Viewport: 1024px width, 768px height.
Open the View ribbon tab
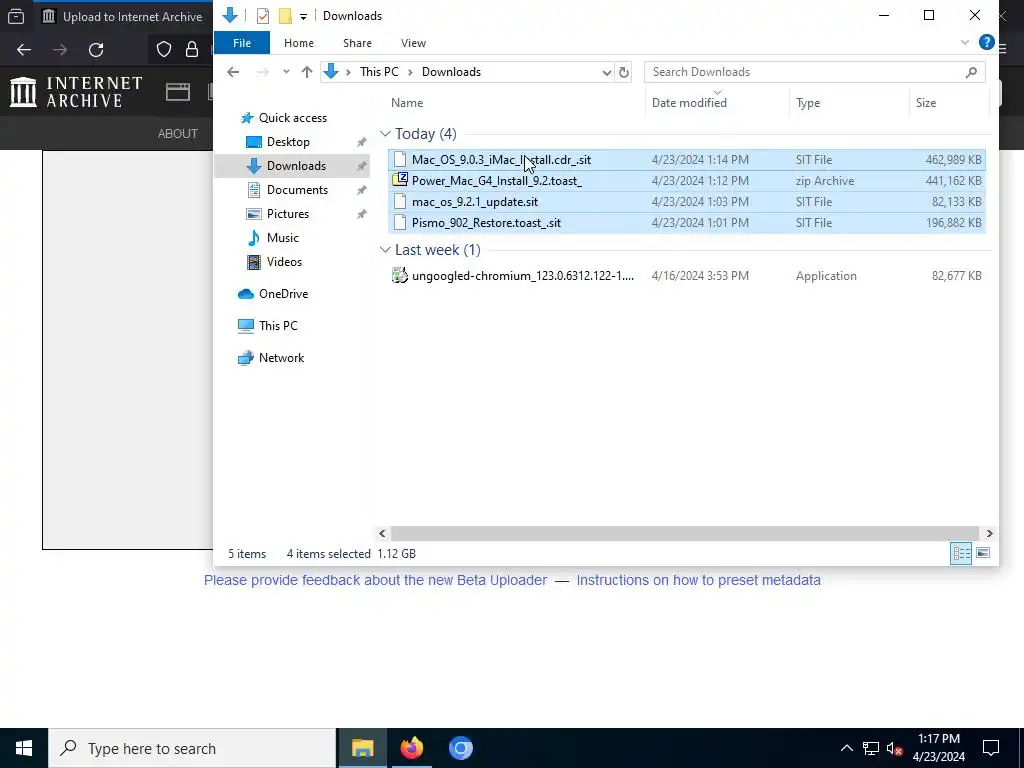point(413,43)
